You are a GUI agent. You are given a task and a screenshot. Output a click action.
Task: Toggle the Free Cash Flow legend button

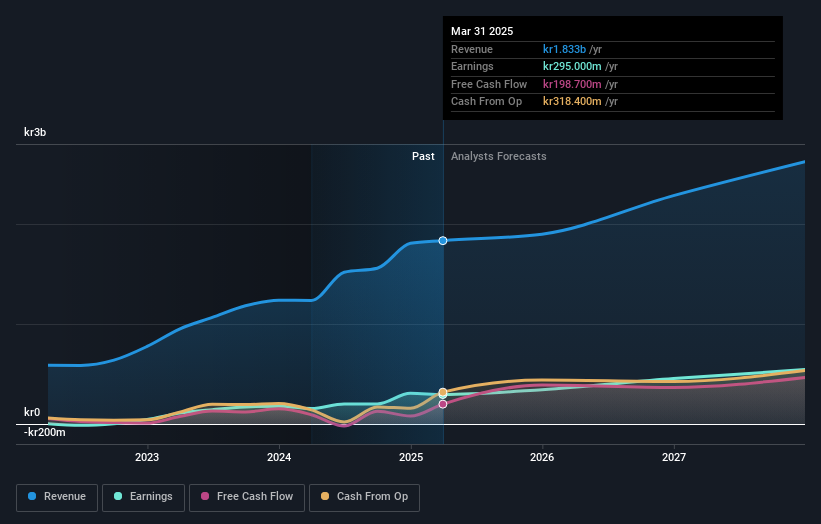click(x=247, y=497)
